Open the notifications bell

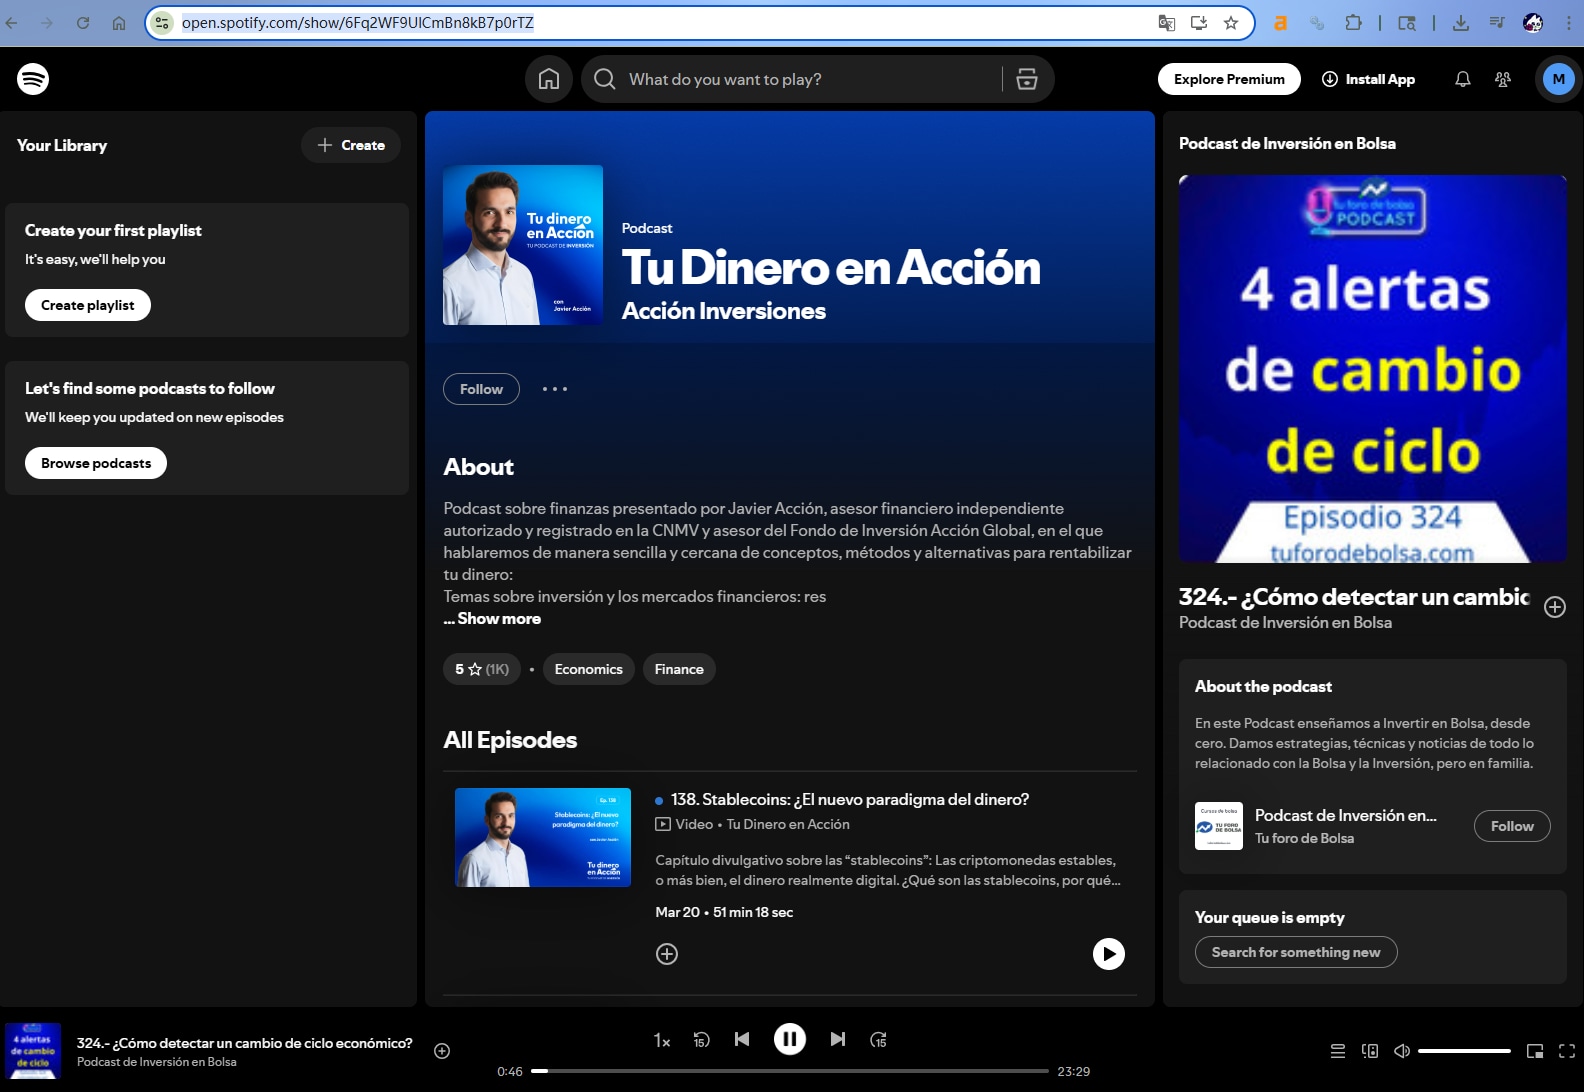coord(1463,79)
